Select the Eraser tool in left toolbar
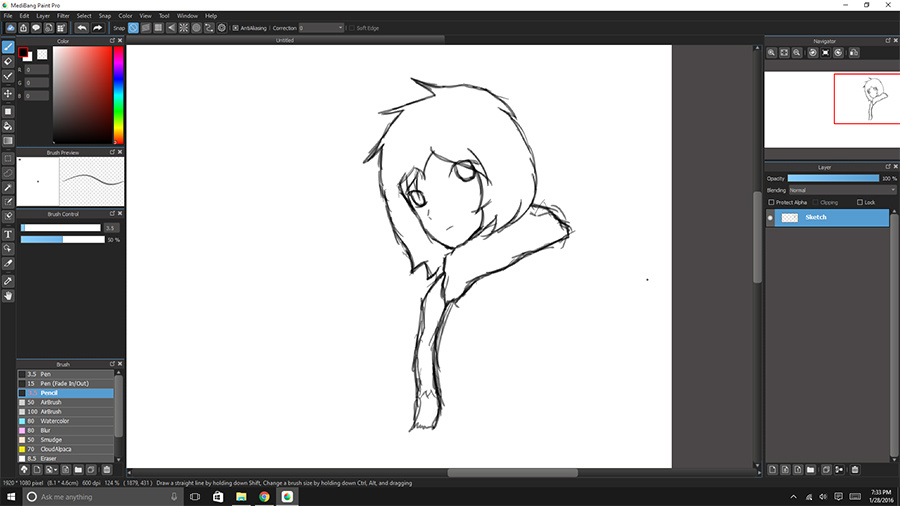Viewport: 900px width, 506px height. [8, 61]
